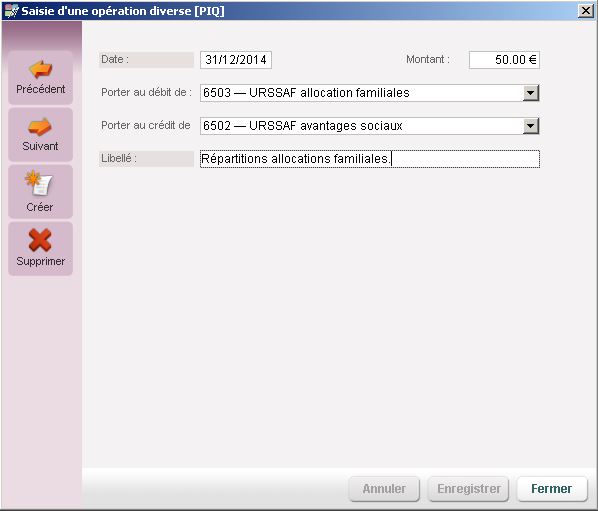Click the Créer new document icon
Image resolution: width=598 pixels, height=511 pixels.
39,183
